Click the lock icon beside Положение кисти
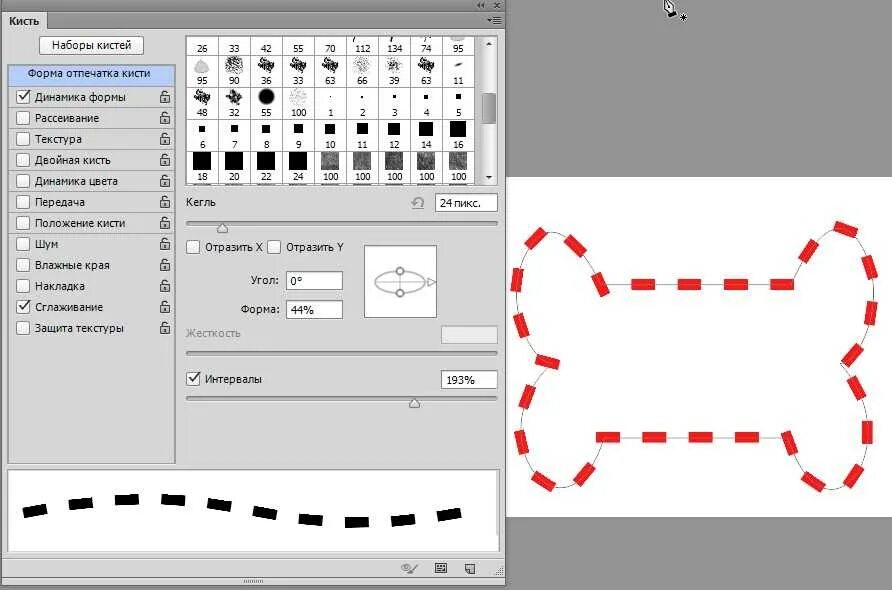 point(165,223)
